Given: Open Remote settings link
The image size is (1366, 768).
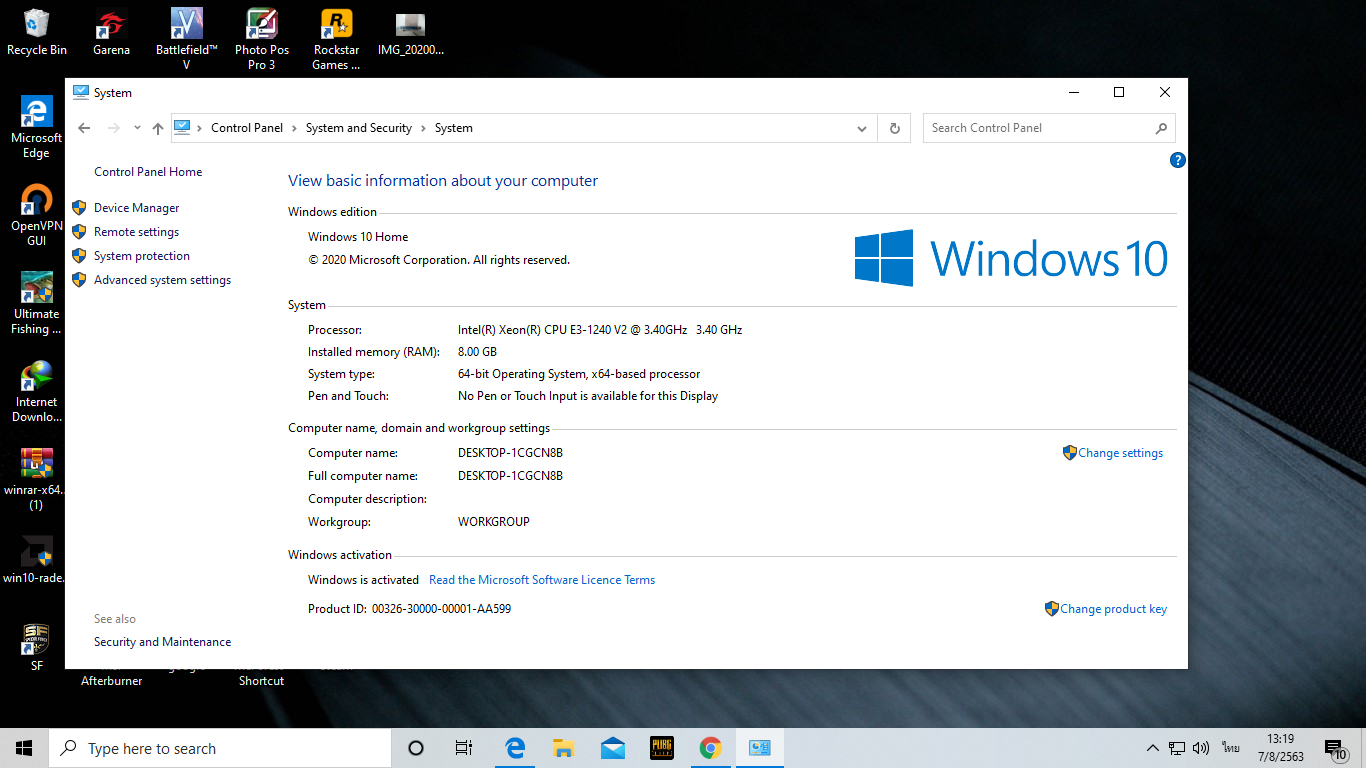Looking at the screenshot, I should 137,232.
